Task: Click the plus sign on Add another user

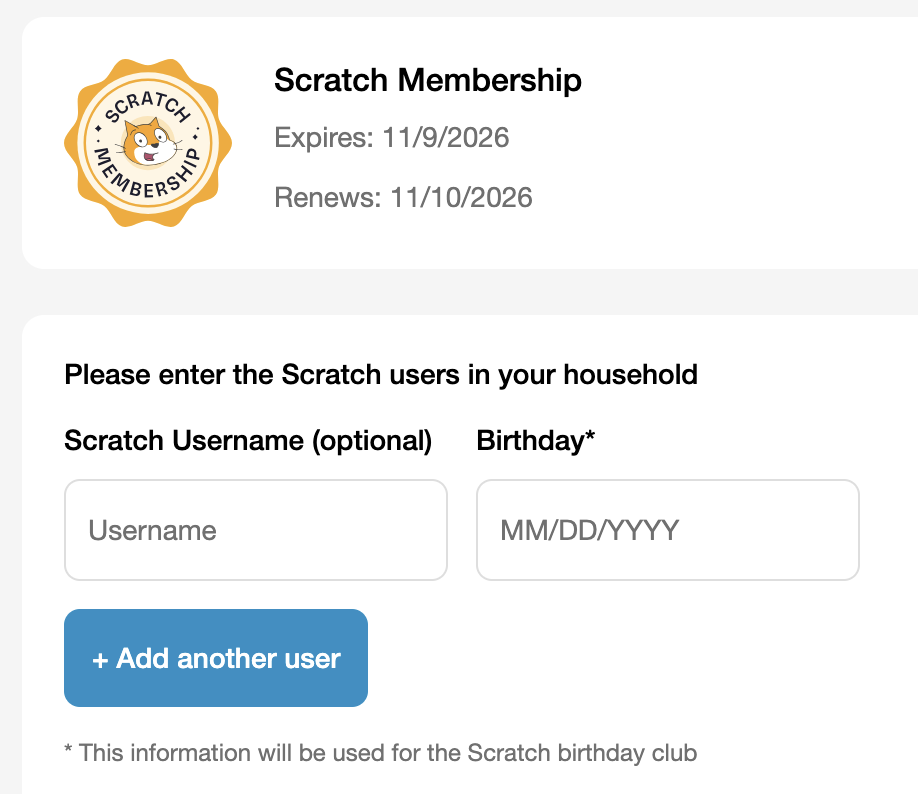Action: 99,659
